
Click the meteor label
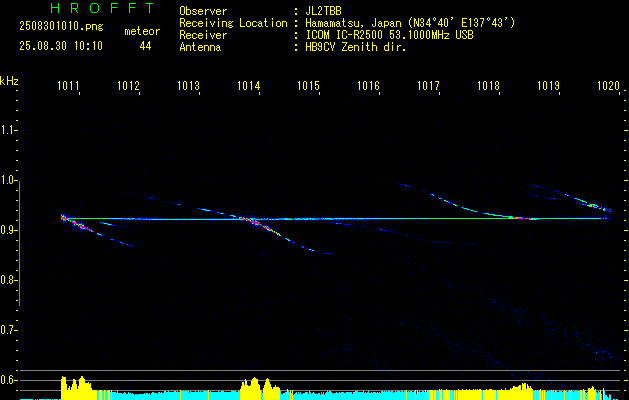(x=142, y=31)
